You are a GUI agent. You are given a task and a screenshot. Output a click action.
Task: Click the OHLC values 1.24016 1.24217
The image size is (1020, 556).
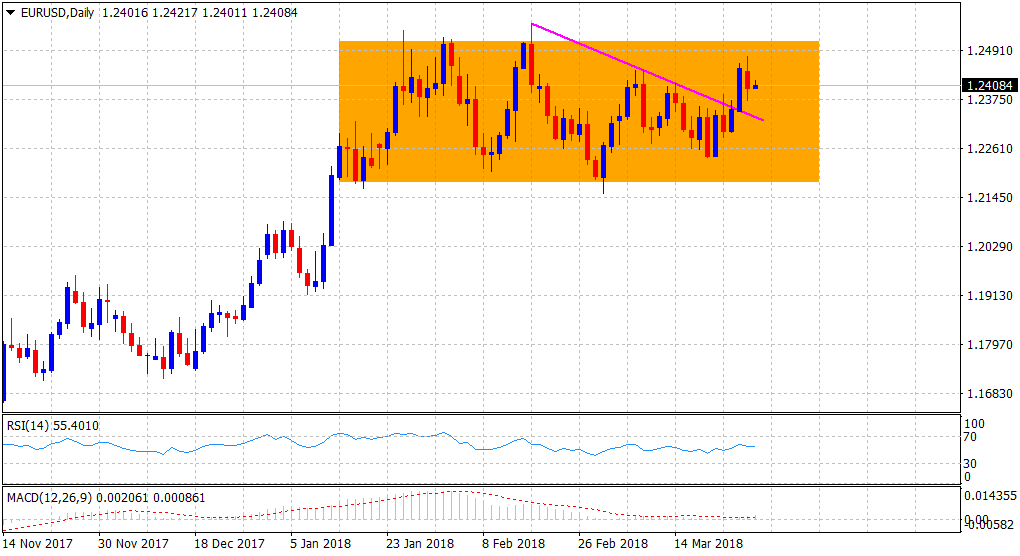150,12
